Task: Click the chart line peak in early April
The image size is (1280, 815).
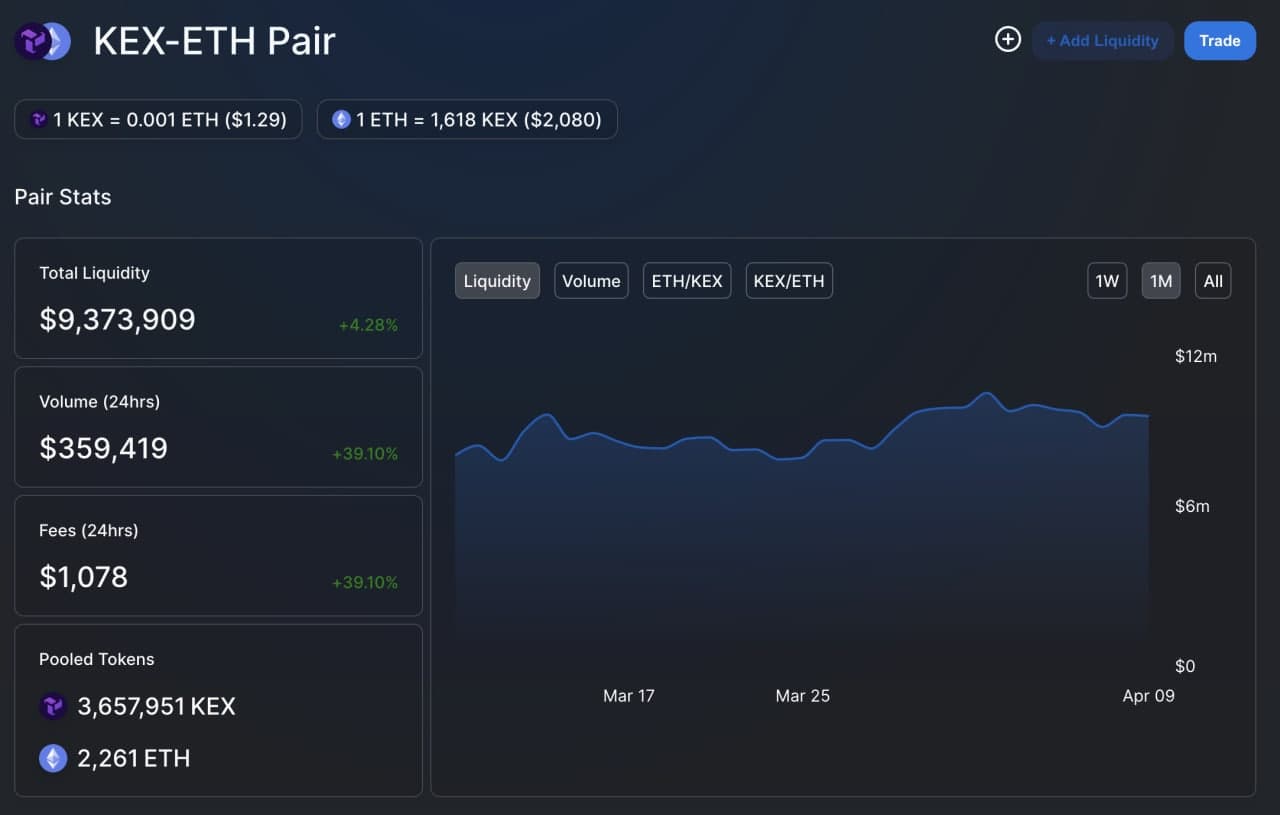Action: coord(986,394)
